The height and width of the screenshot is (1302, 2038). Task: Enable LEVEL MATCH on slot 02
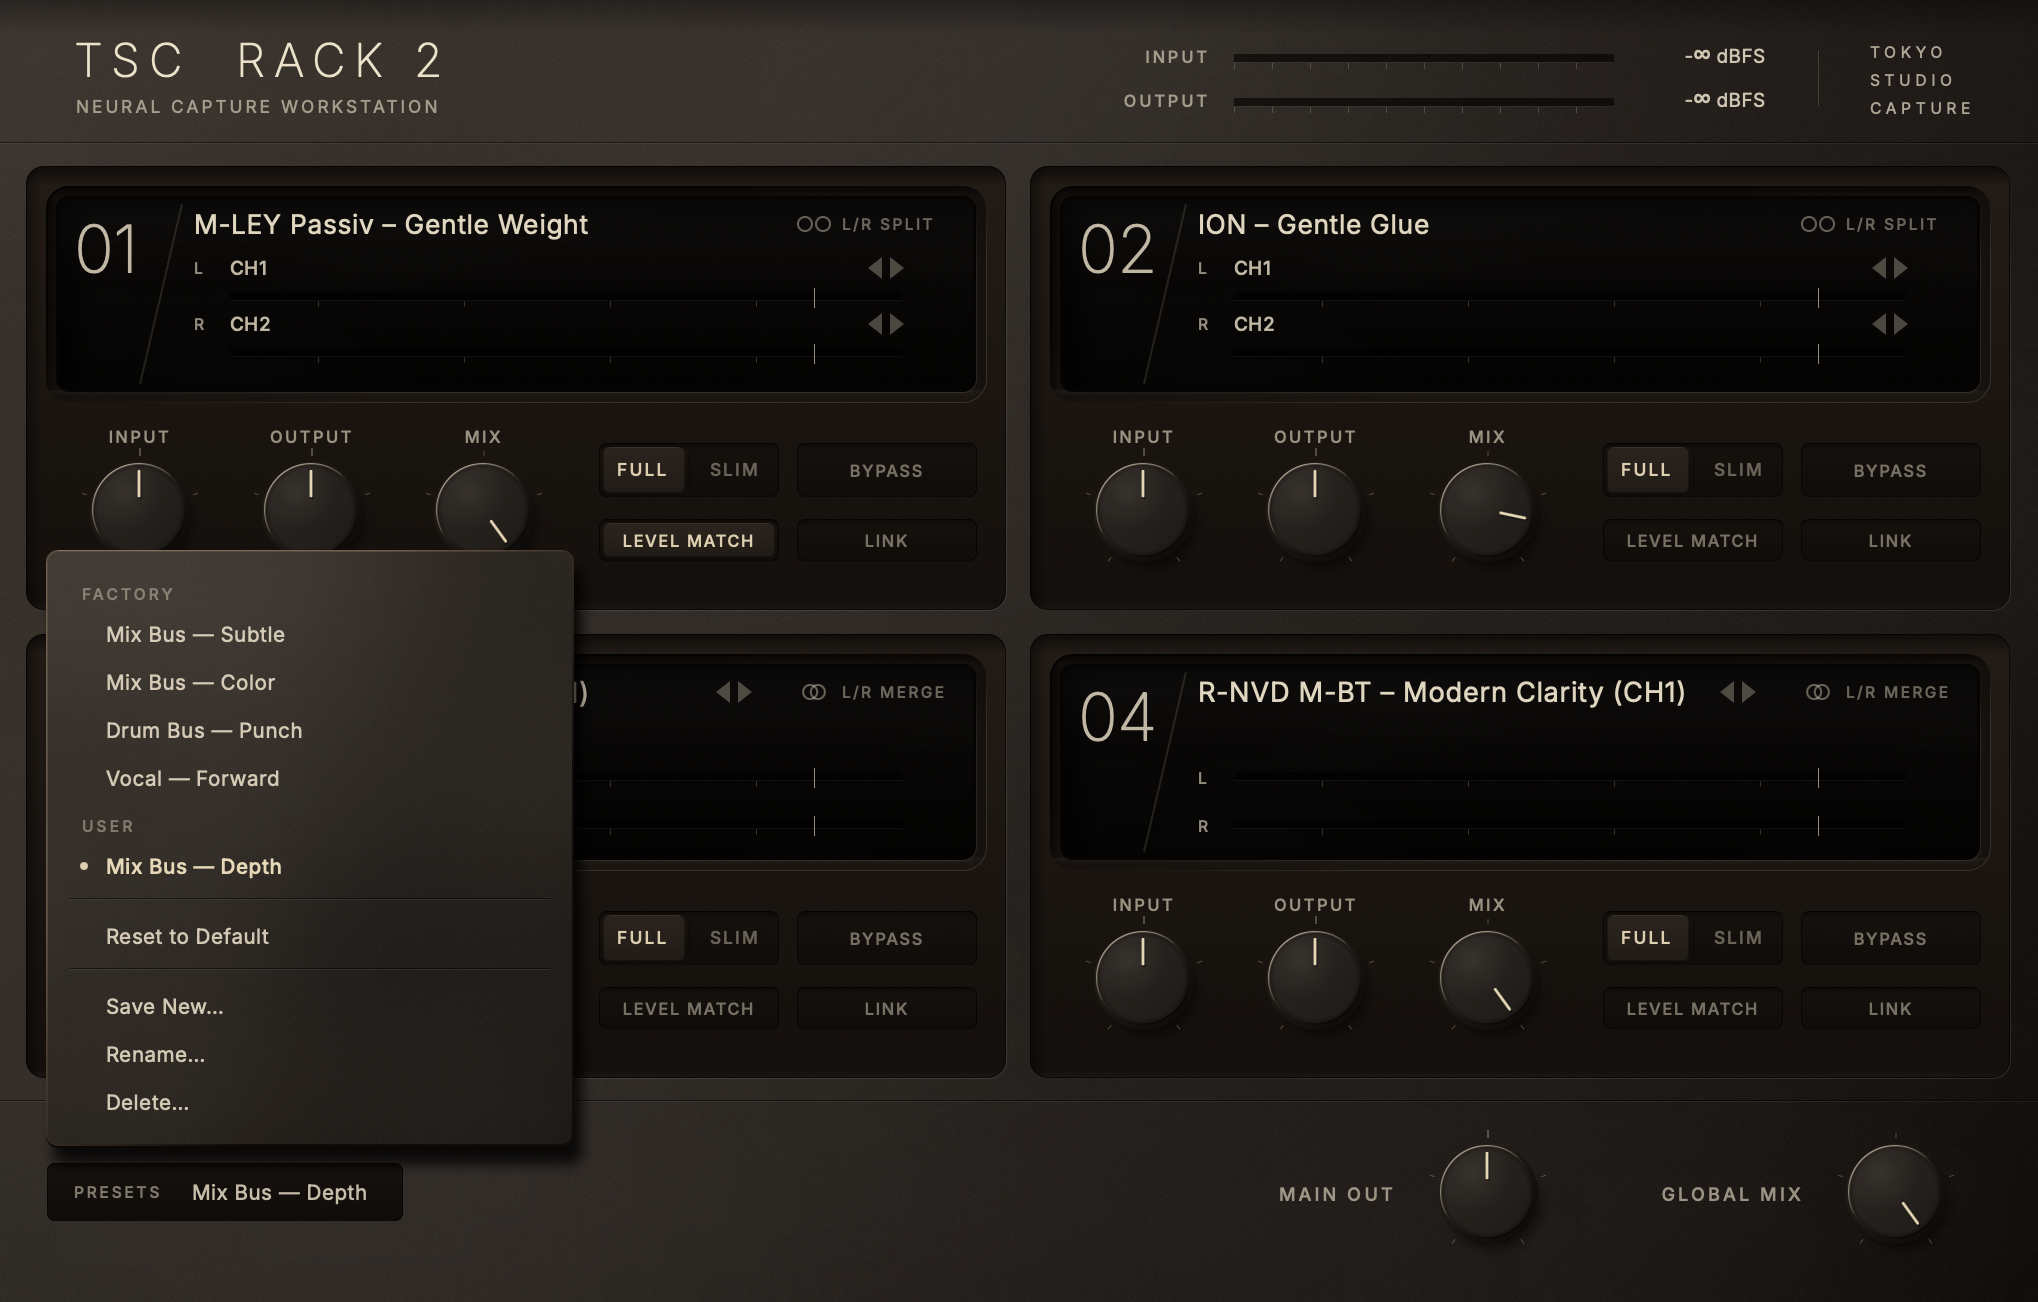click(1692, 540)
